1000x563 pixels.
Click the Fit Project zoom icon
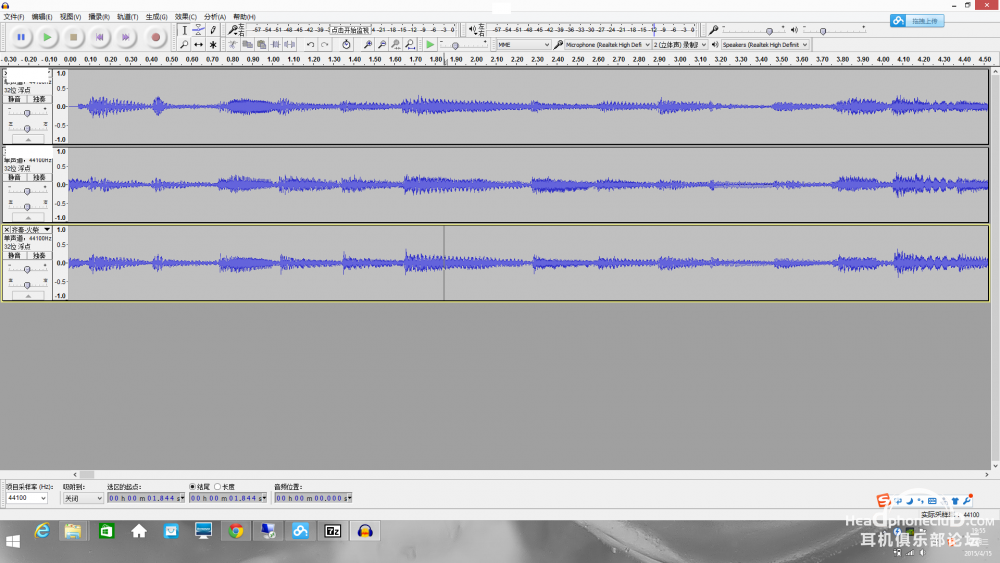[410, 45]
